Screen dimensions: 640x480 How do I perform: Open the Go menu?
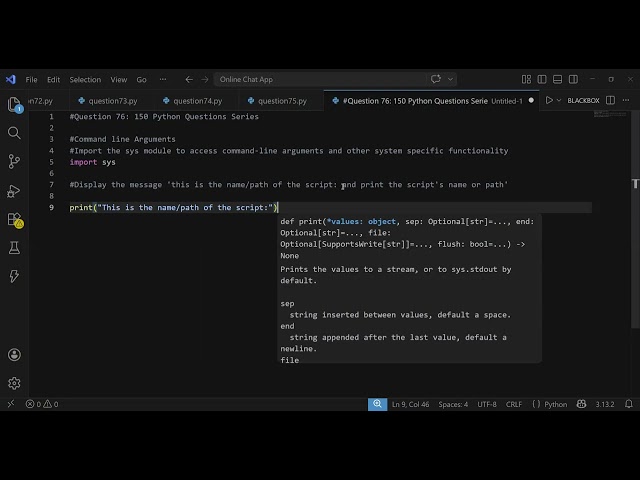(141, 80)
